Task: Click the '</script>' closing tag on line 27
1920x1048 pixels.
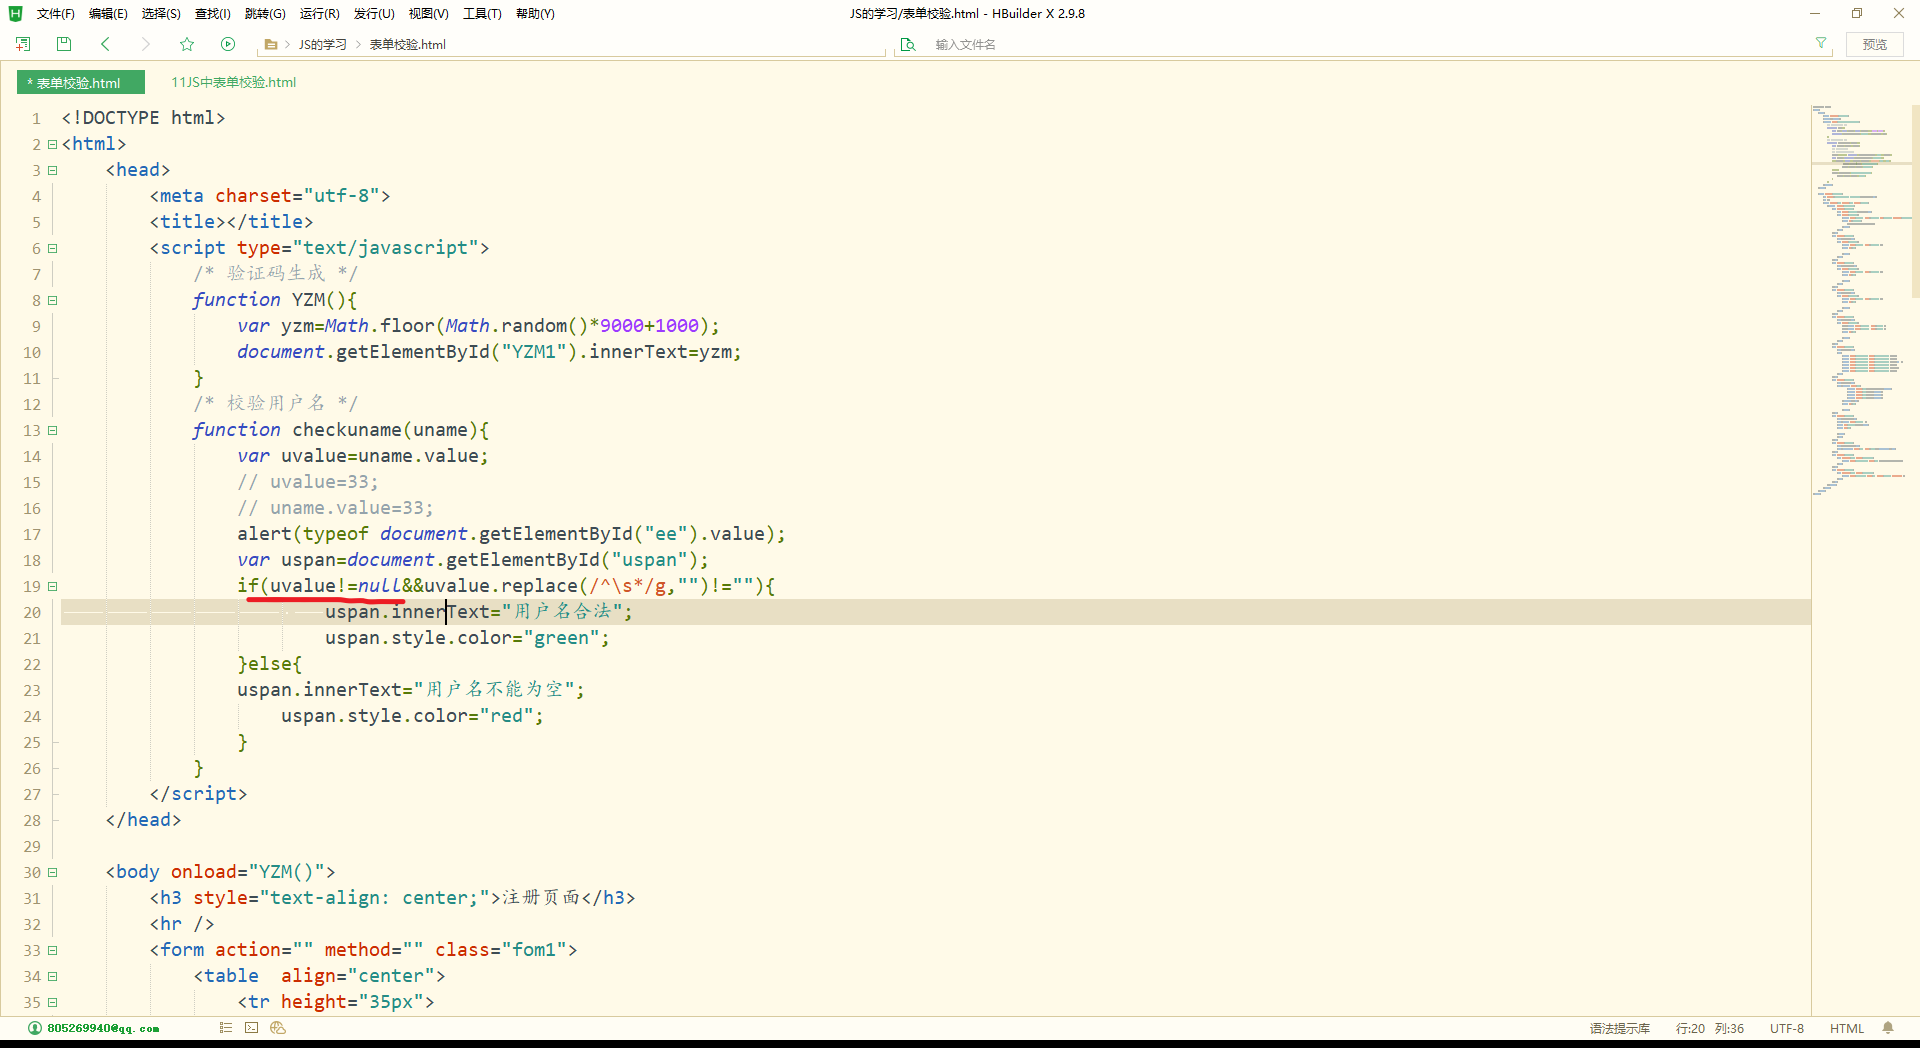Action: point(198,794)
